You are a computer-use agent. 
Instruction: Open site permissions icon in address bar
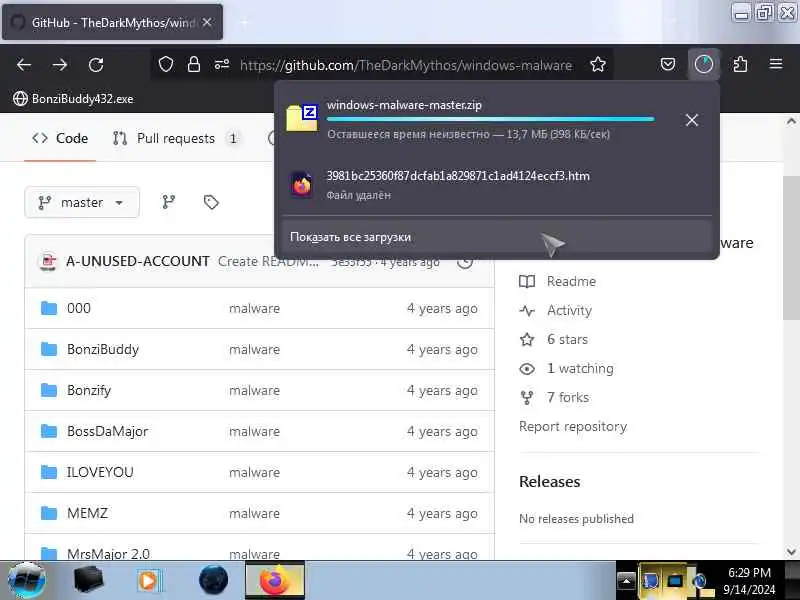tap(222, 64)
